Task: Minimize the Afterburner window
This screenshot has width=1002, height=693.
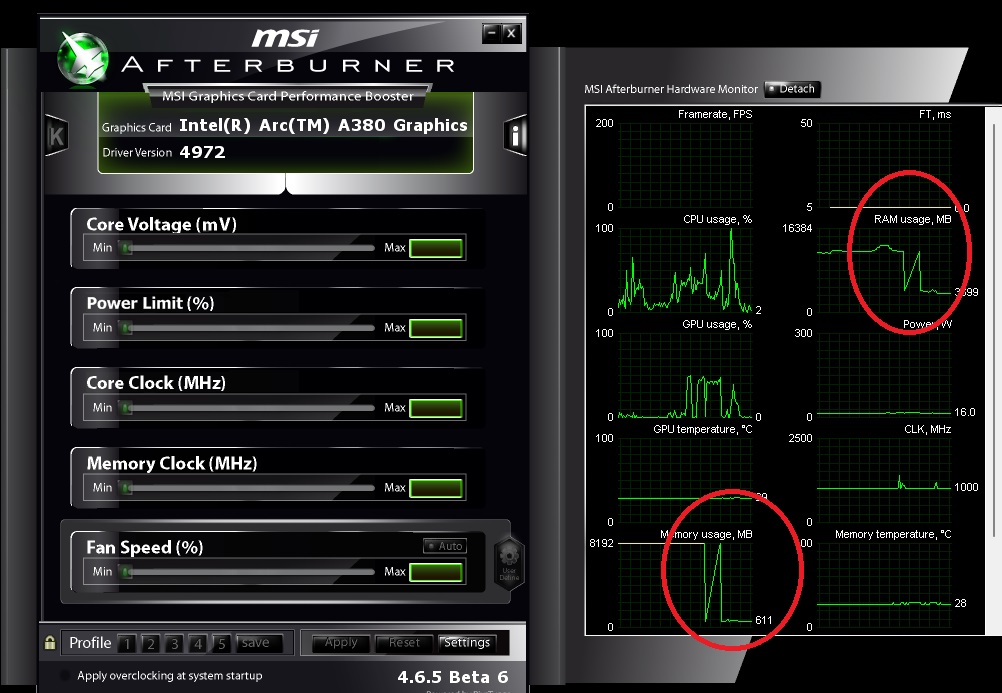Action: click(x=491, y=33)
